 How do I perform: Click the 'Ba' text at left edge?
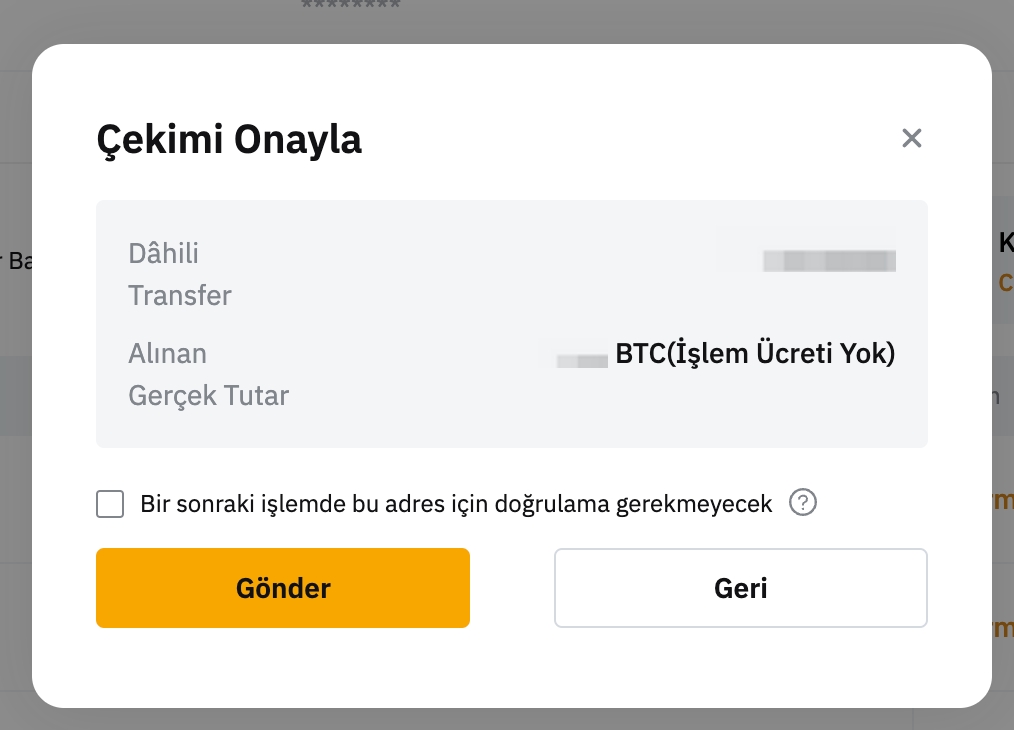[18, 262]
